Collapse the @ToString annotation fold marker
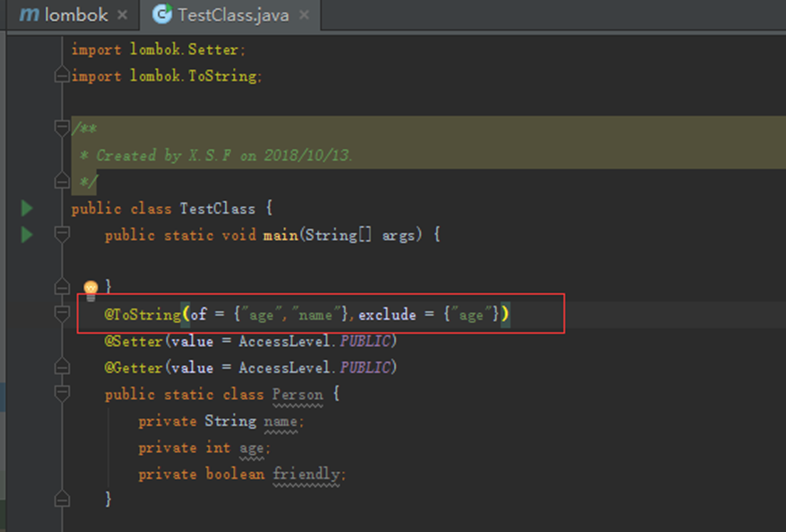 coord(62,314)
